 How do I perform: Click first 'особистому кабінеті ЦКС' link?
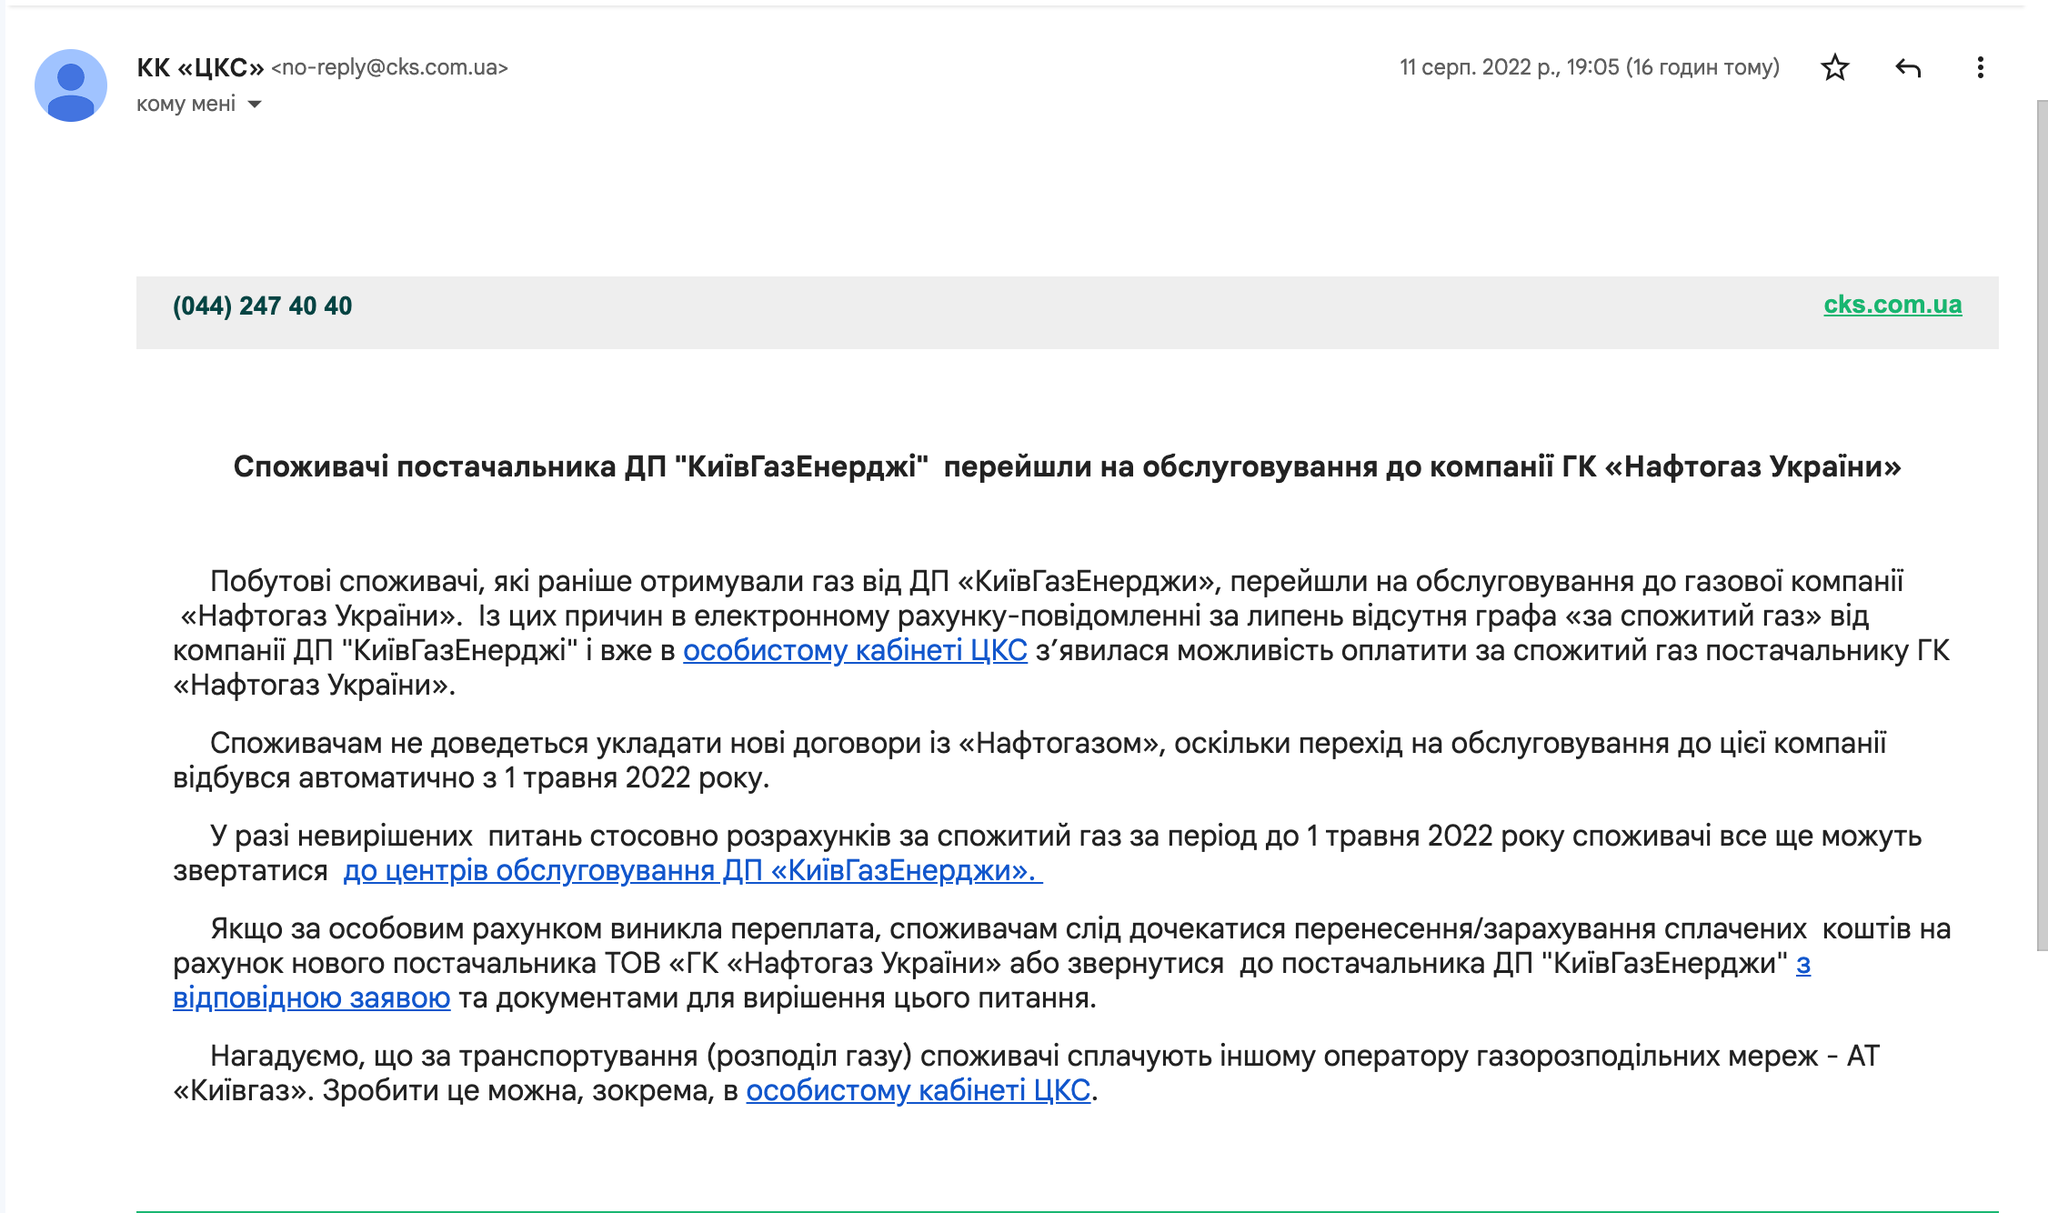pos(854,651)
